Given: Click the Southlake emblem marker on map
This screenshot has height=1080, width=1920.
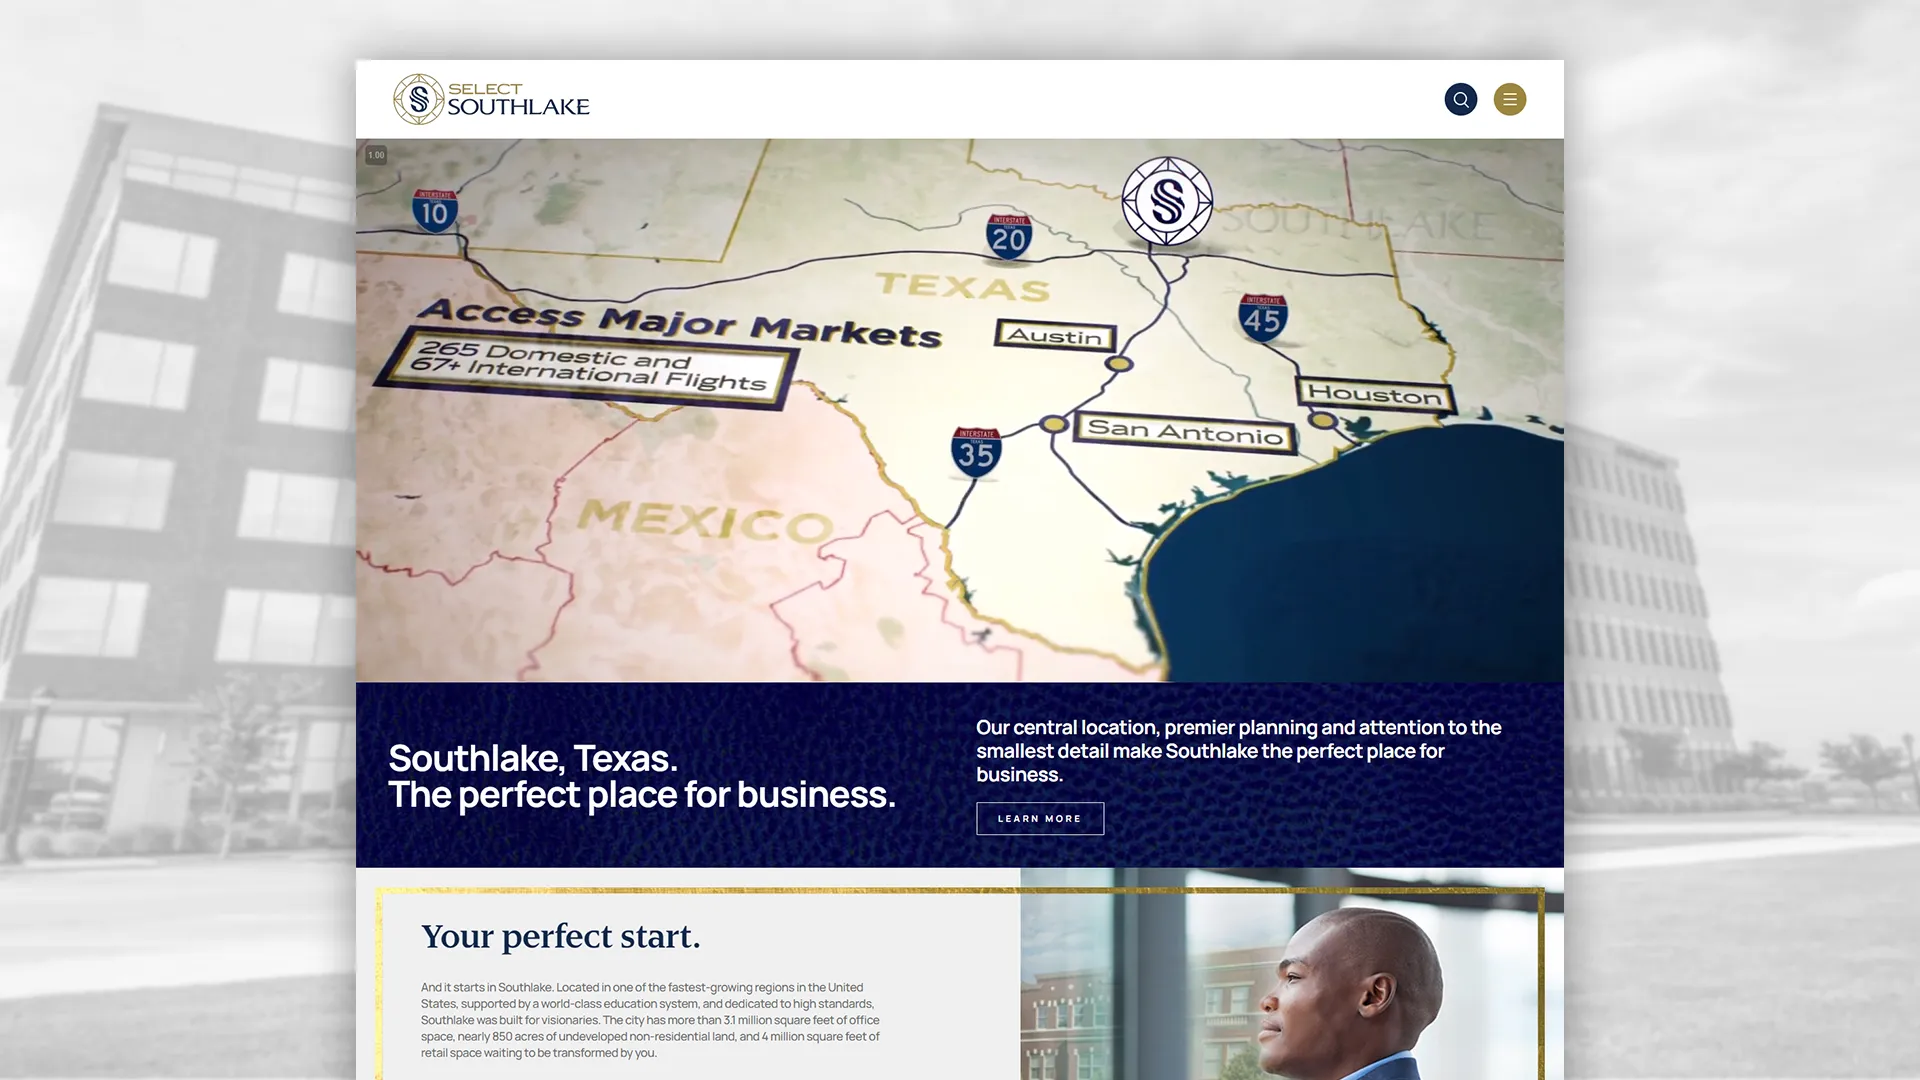Looking at the screenshot, I should (1167, 201).
